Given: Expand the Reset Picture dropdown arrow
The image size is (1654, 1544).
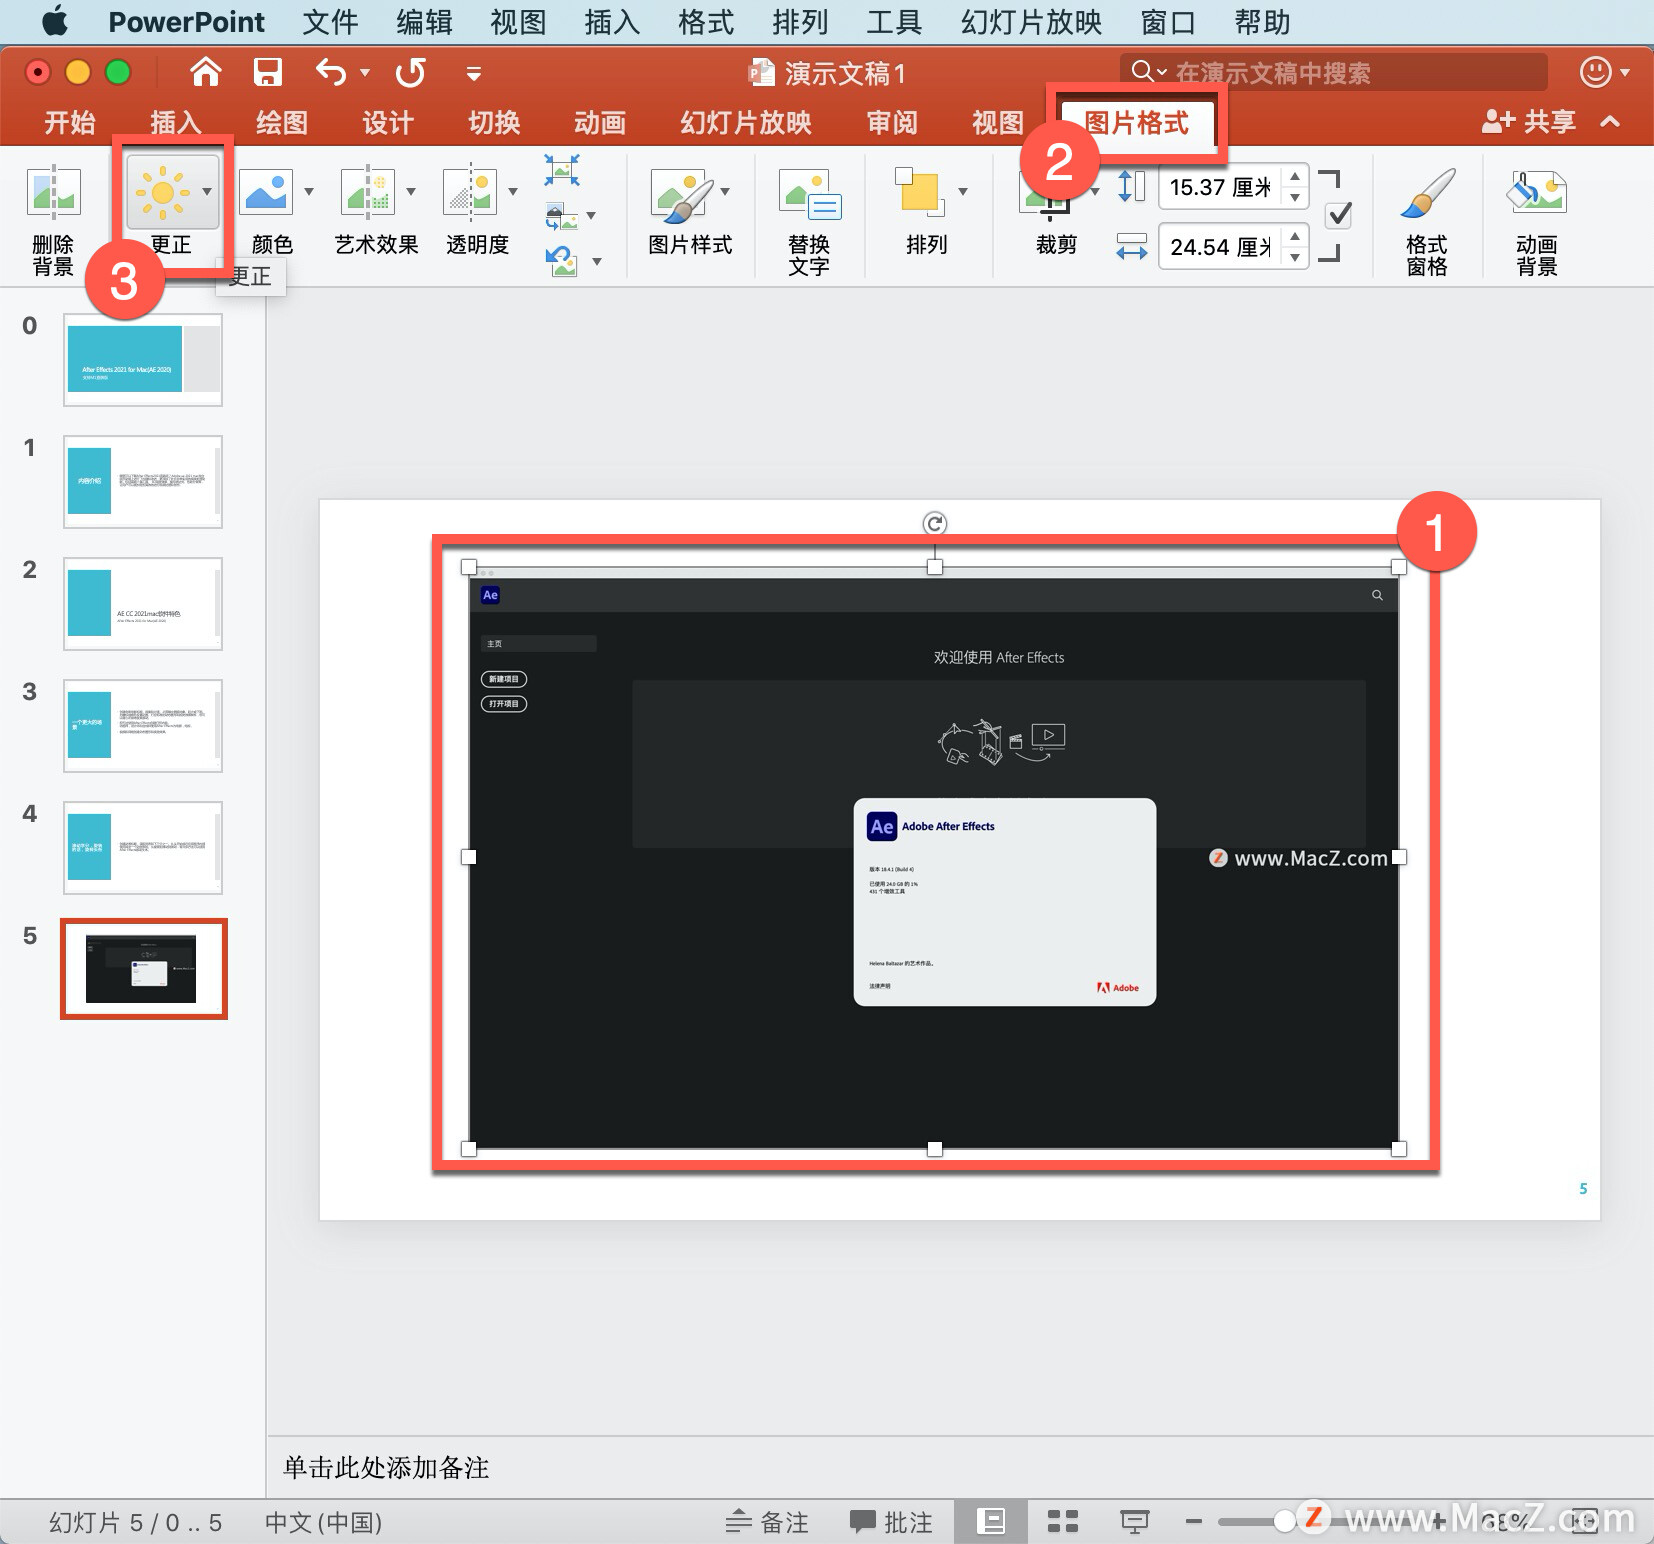Looking at the screenshot, I should 597,262.
